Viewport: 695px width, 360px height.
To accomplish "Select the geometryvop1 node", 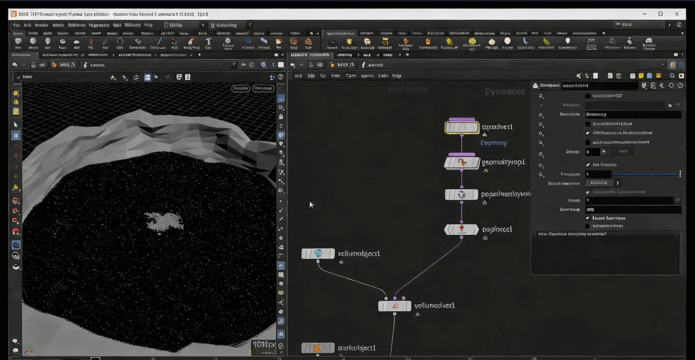I will coord(461,162).
